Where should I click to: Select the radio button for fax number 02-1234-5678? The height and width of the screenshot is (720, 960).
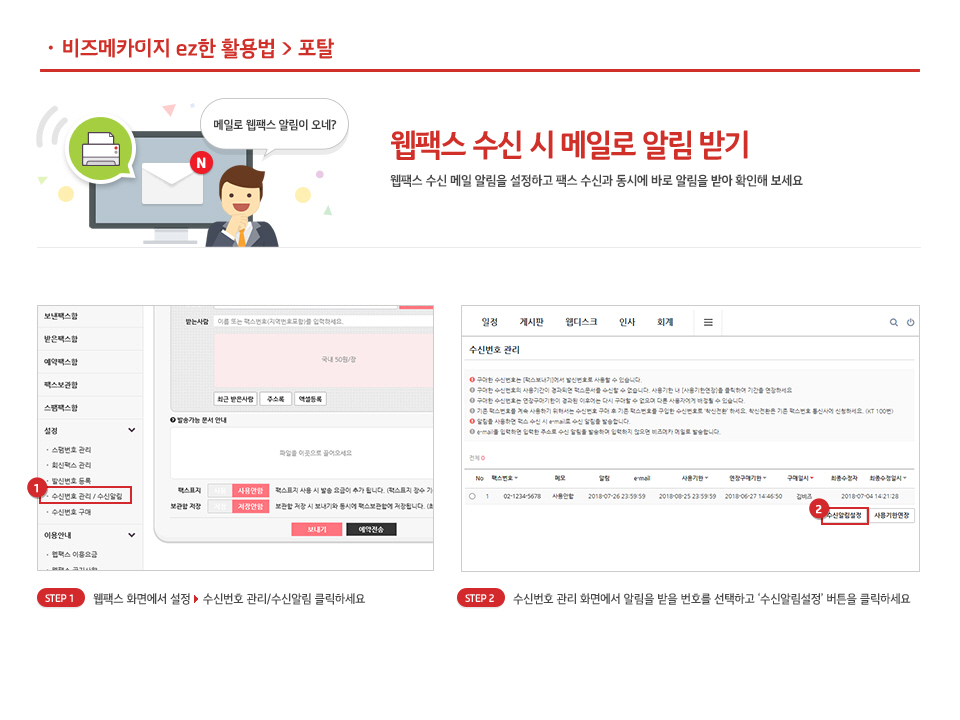[472, 497]
